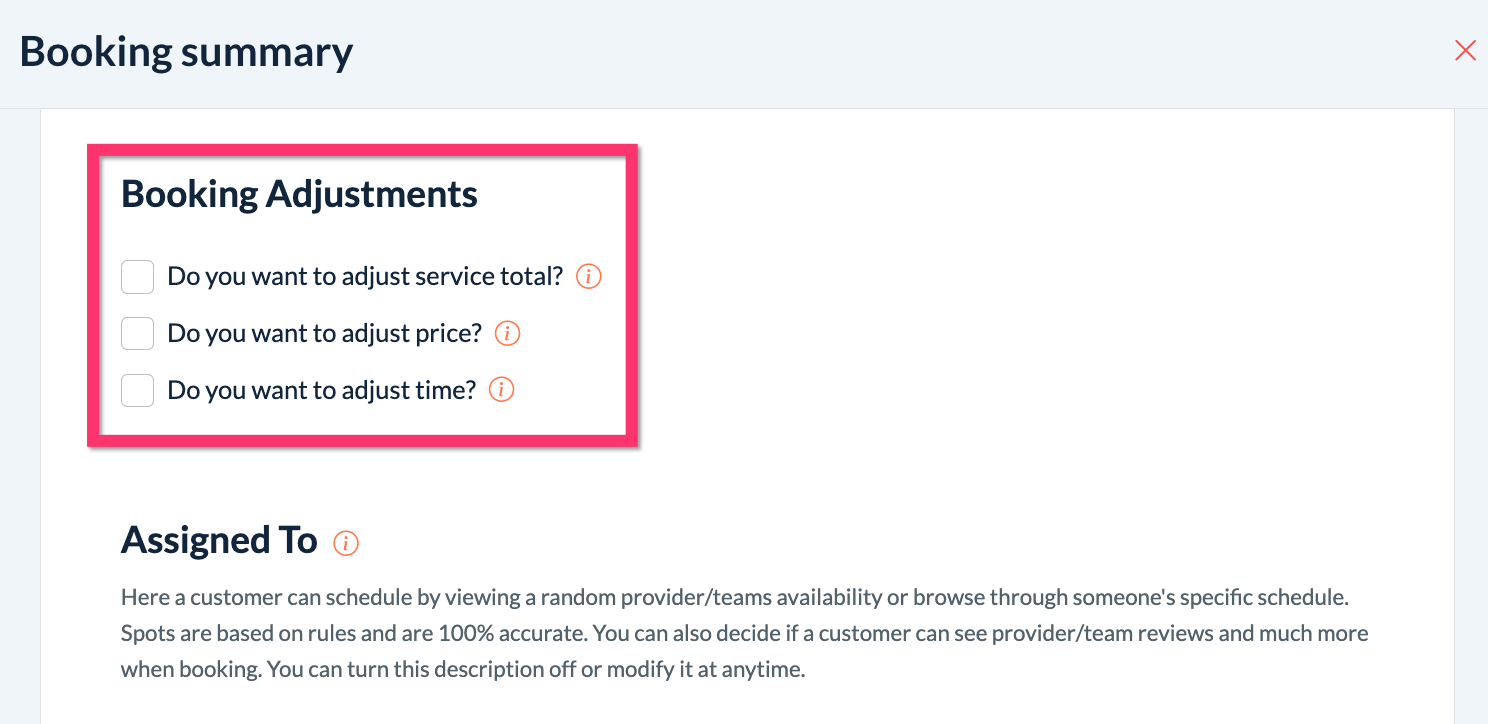Show info tooltip for adjust service total
1488x724 pixels.
[589, 276]
